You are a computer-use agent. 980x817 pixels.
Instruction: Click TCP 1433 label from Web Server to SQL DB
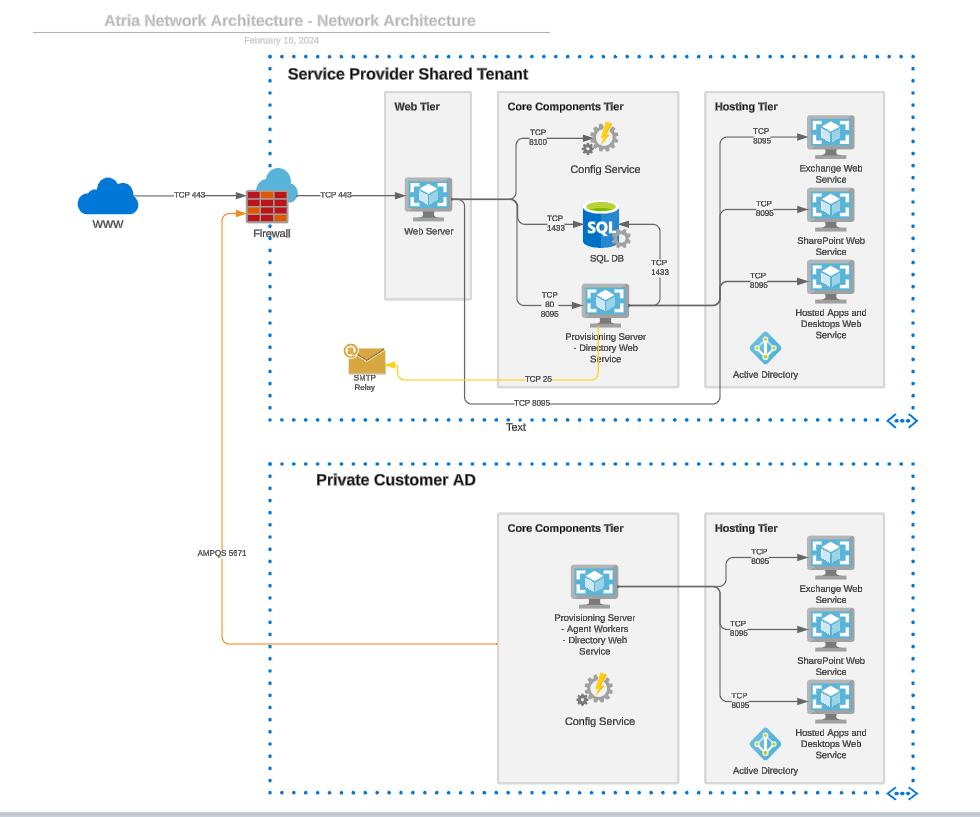click(555, 223)
